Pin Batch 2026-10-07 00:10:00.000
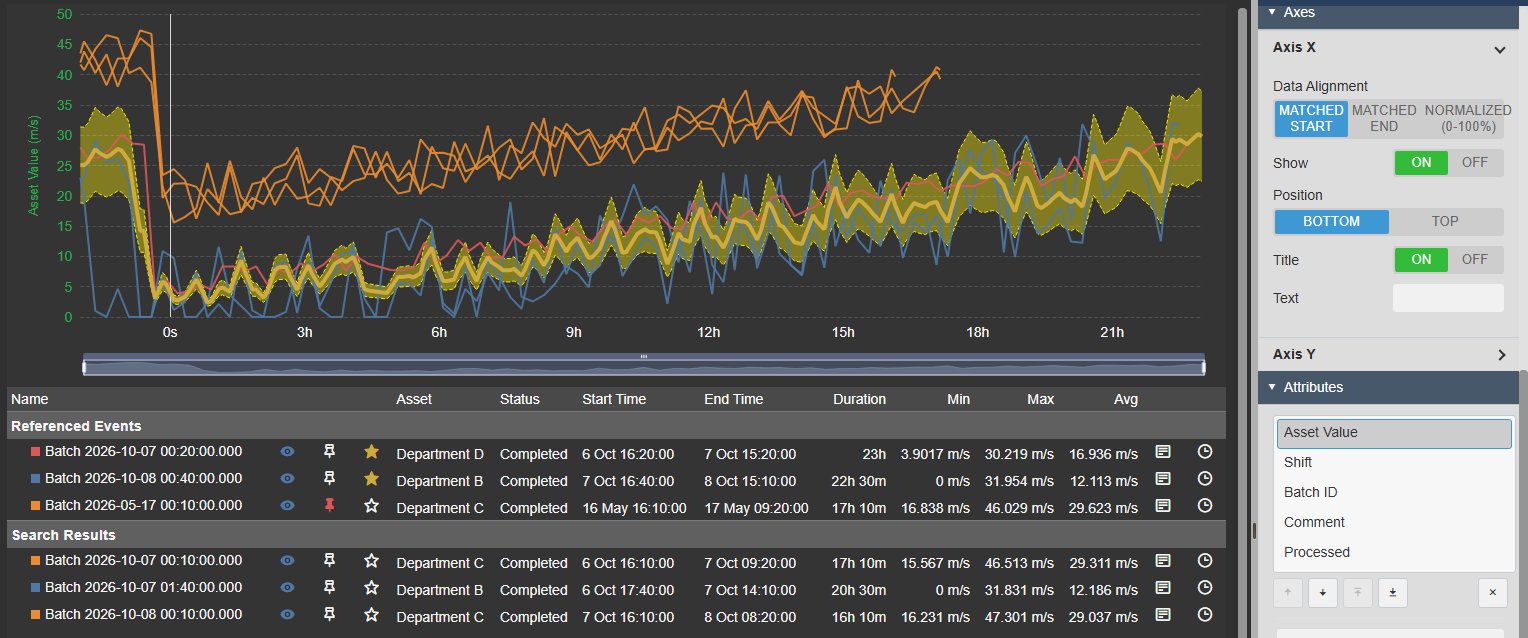 pyautogui.click(x=329, y=562)
